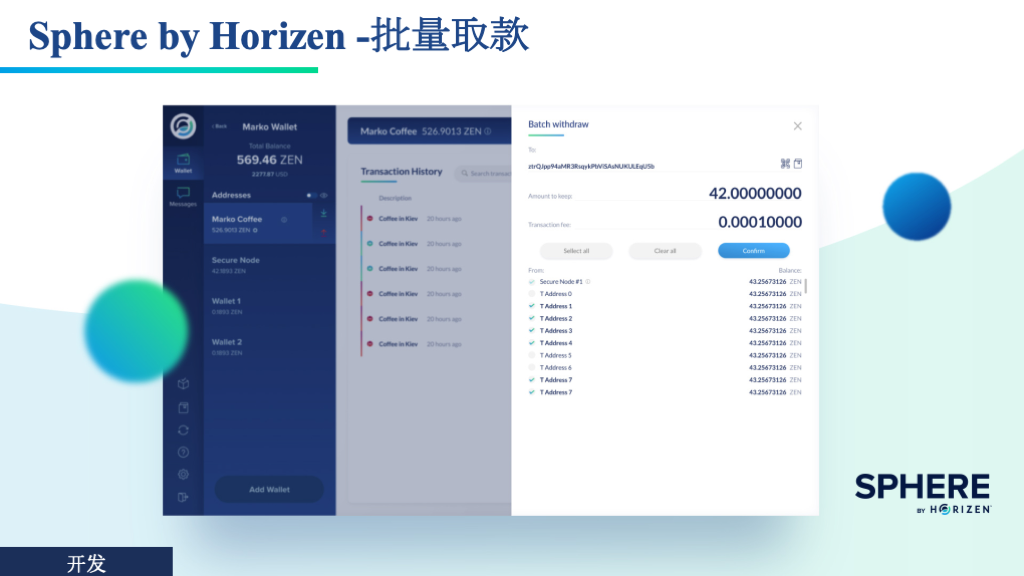
Task: Click the Search transactions box
Action: [x=484, y=174]
